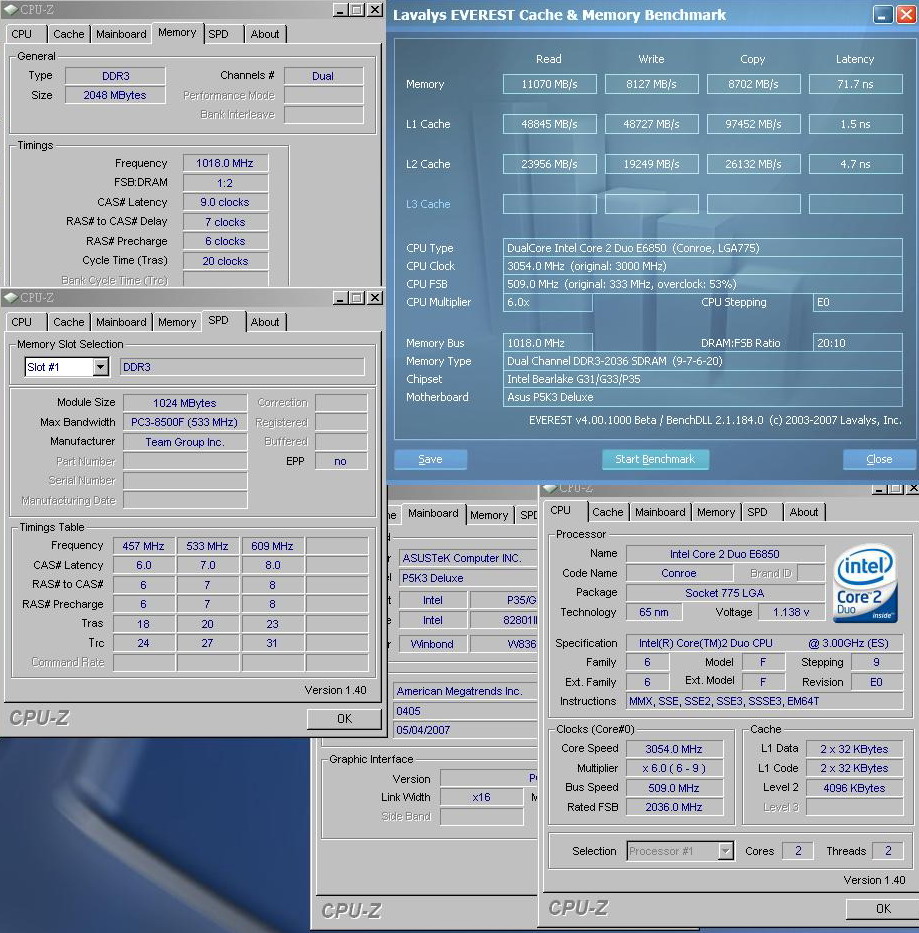Open Cache tab in SPD window
Viewport: 919px width, 933px height.
tap(68, 322)
